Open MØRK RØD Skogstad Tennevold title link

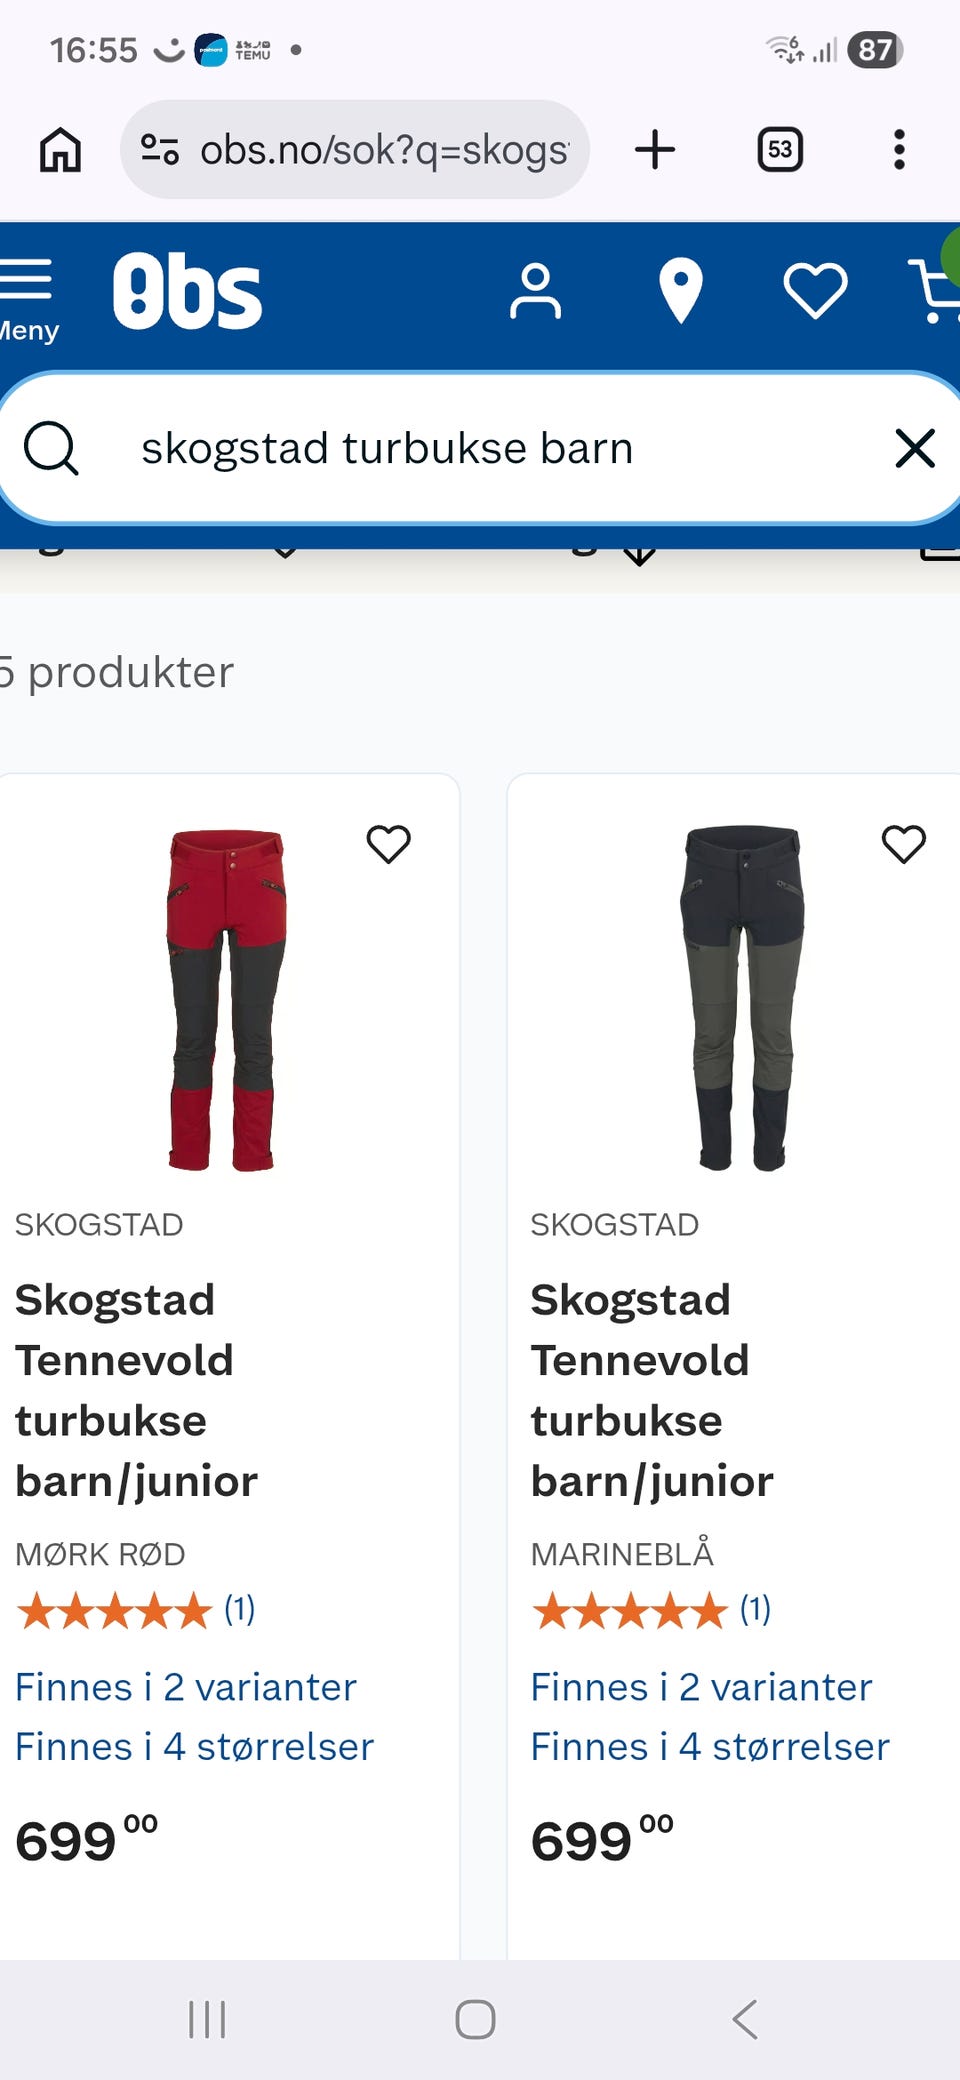tap(136, 1390)
